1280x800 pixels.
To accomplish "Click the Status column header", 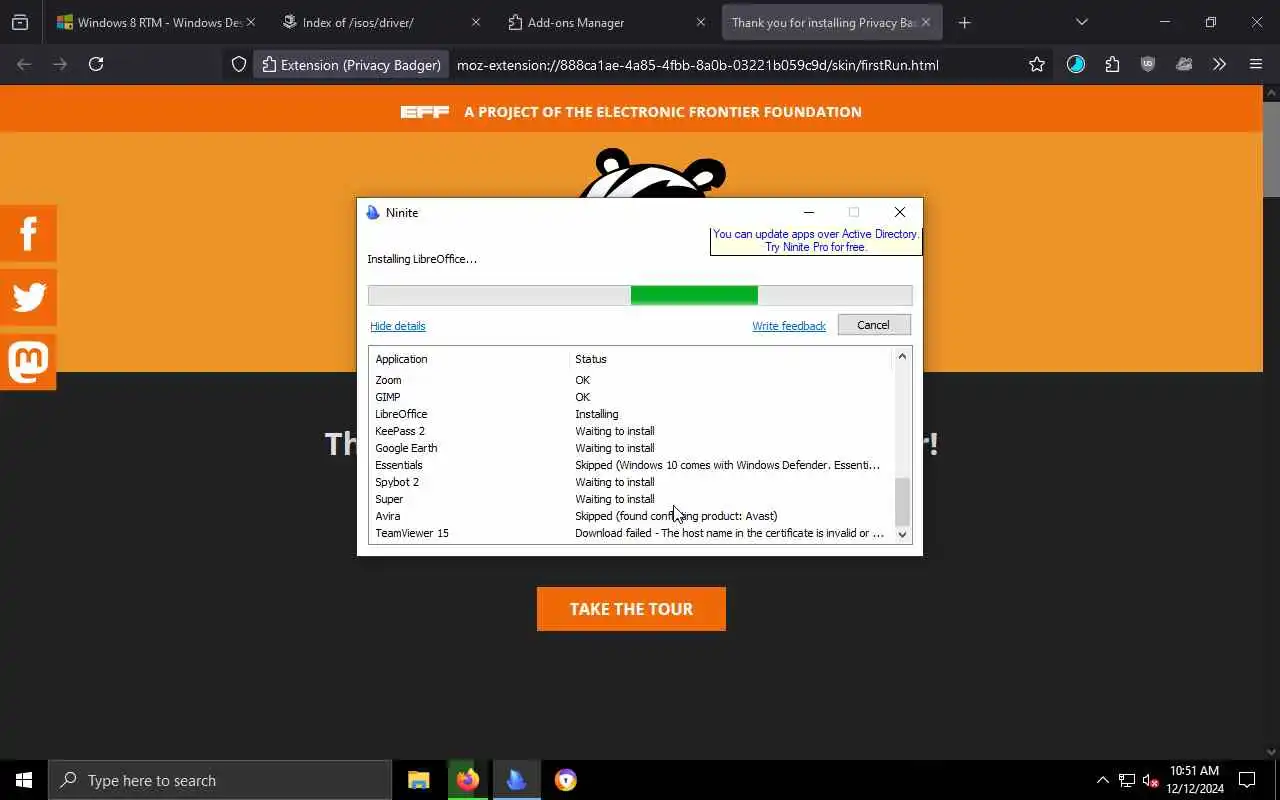I will tap(730, 359).
